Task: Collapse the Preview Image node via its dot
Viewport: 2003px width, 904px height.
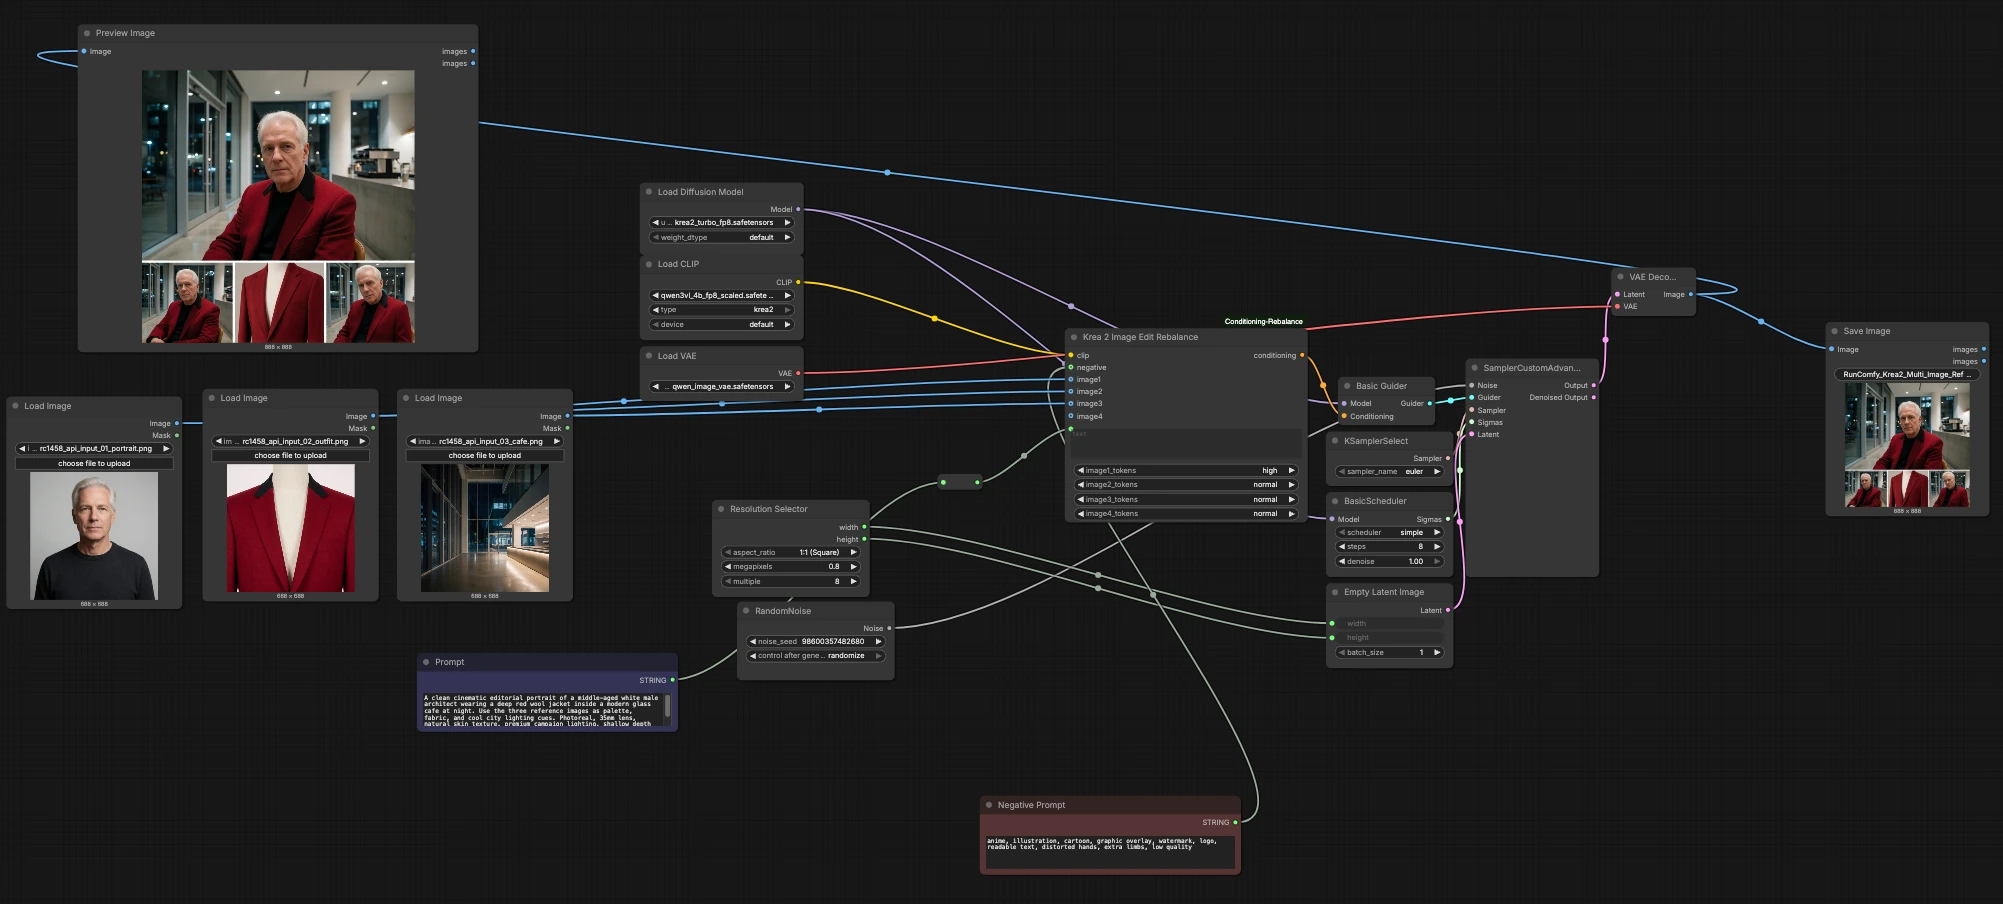Action: 87,33
